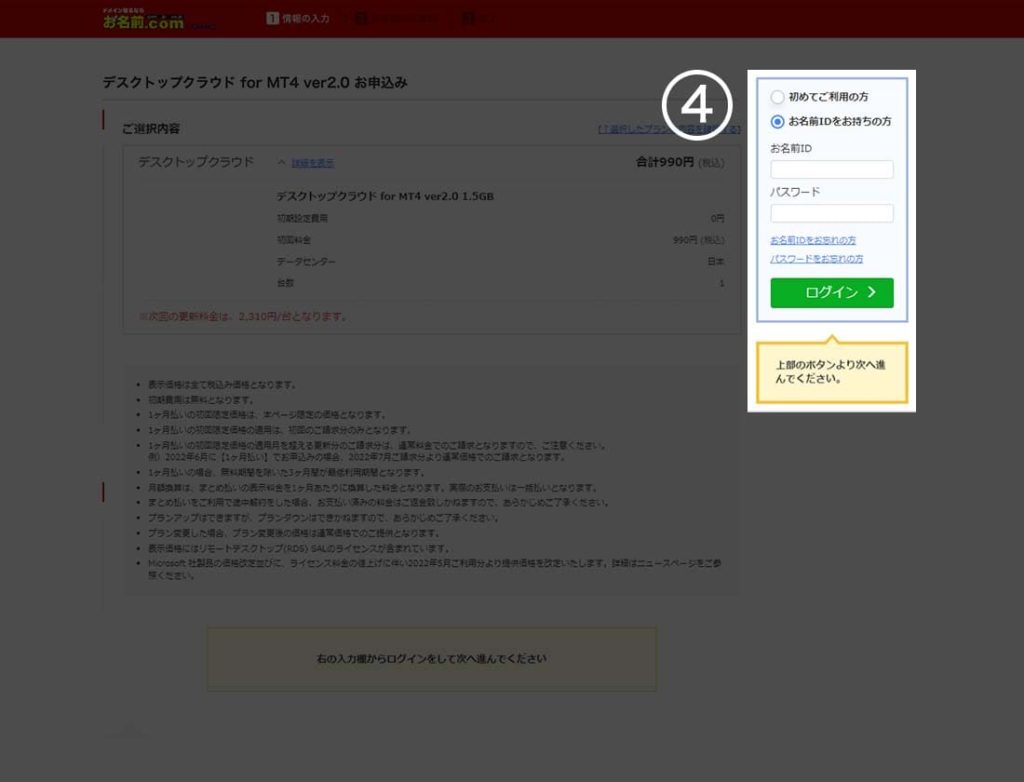Select the お名前IDをお持ちの方 radio button
1024x782 pixels.
tap(777, 121)
